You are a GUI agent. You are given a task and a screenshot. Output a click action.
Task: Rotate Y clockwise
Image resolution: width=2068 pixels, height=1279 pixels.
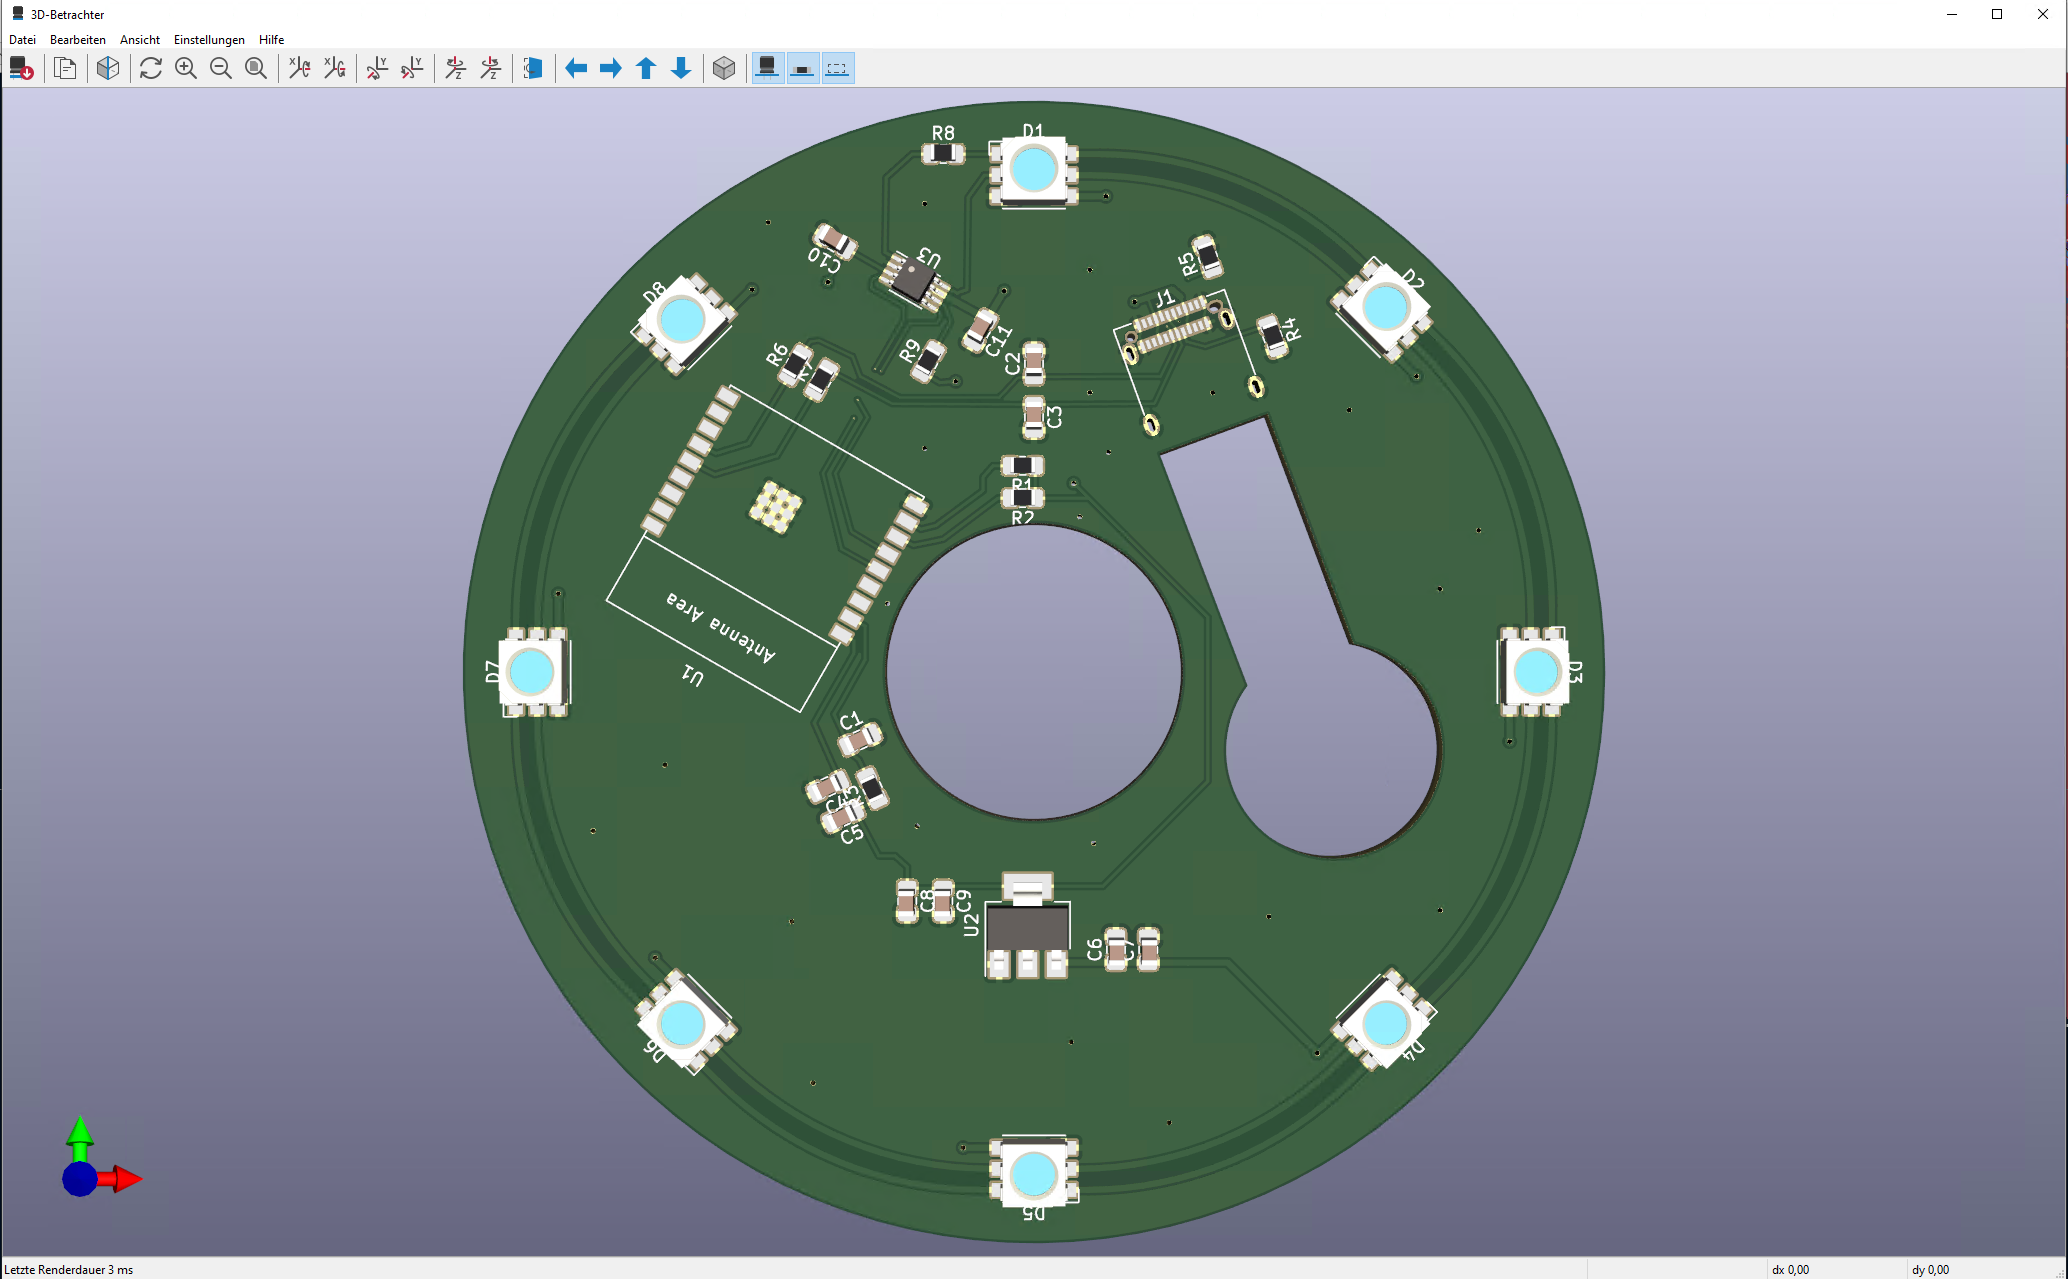(377, 68)
